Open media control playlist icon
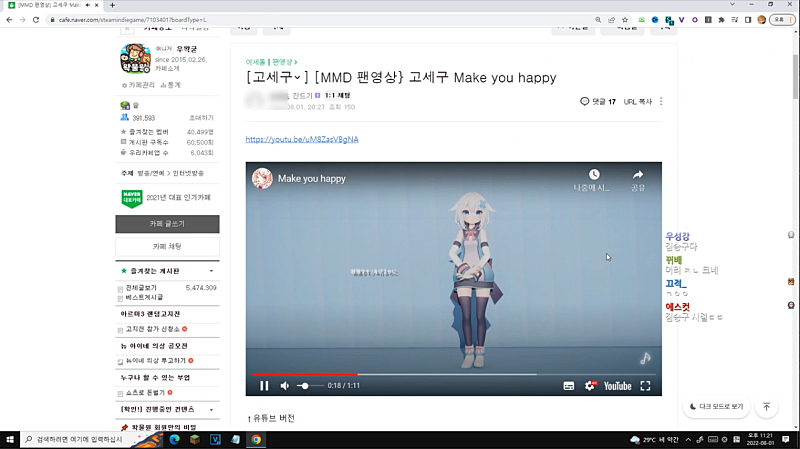Screen dimensions: 800x449 735,20
